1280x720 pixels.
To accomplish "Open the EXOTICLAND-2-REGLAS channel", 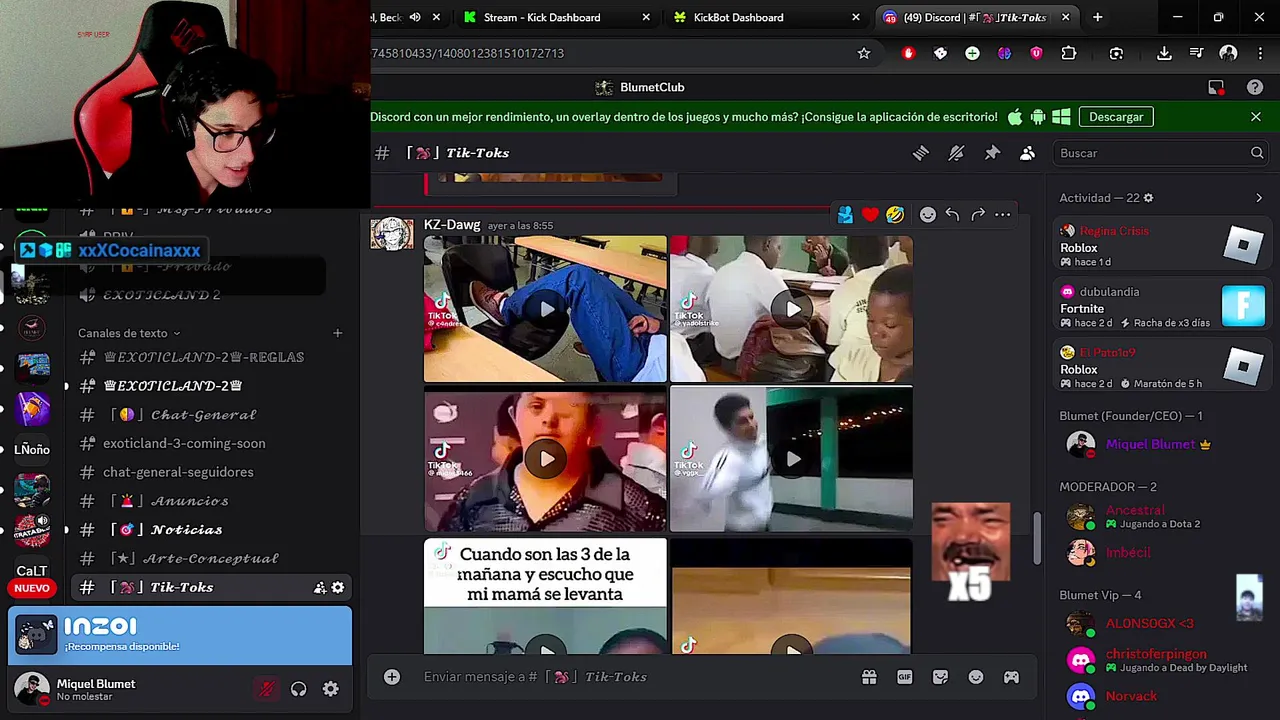I will [x=213, y=357].
